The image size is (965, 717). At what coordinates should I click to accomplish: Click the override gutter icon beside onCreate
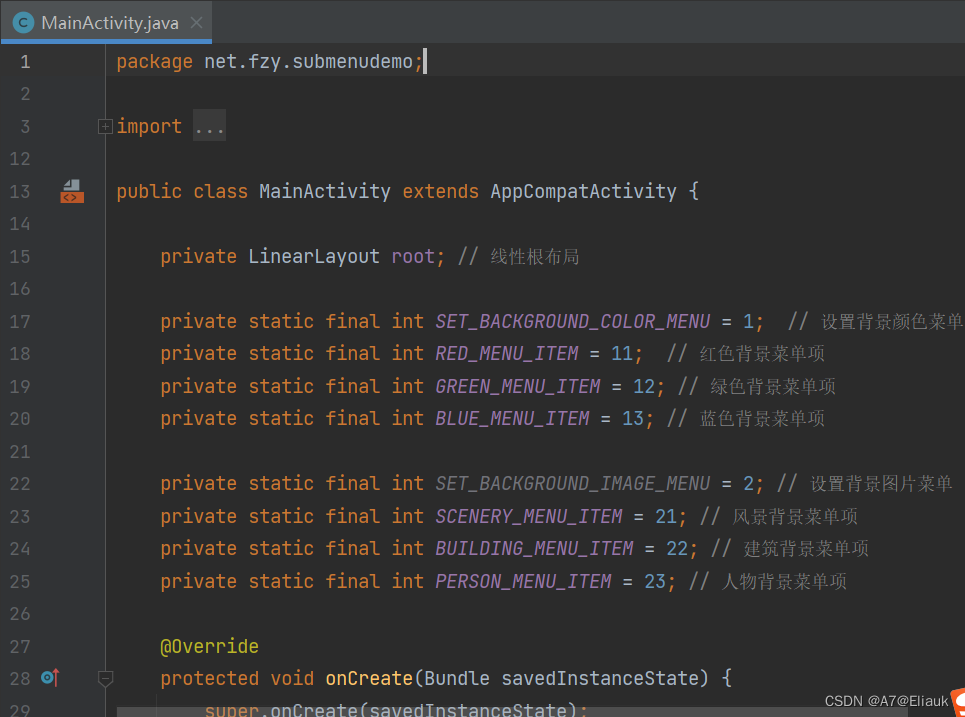tap(50, 678)
